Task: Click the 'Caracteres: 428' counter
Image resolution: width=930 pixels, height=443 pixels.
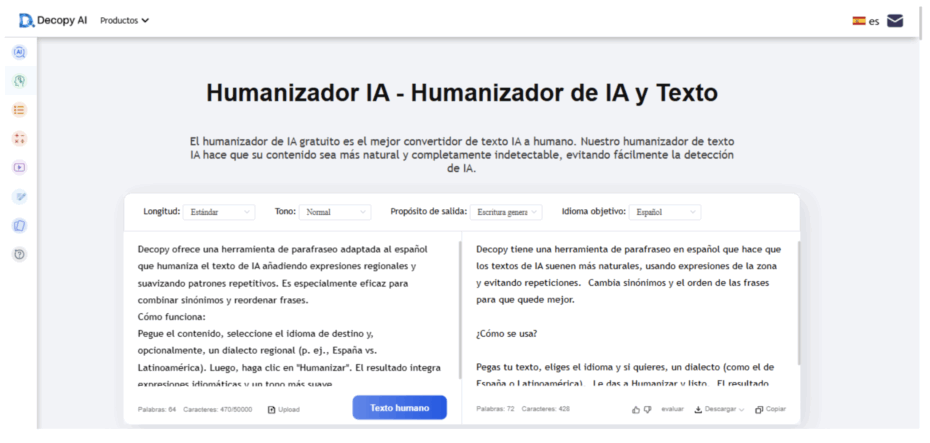Action: coord(546,409)
